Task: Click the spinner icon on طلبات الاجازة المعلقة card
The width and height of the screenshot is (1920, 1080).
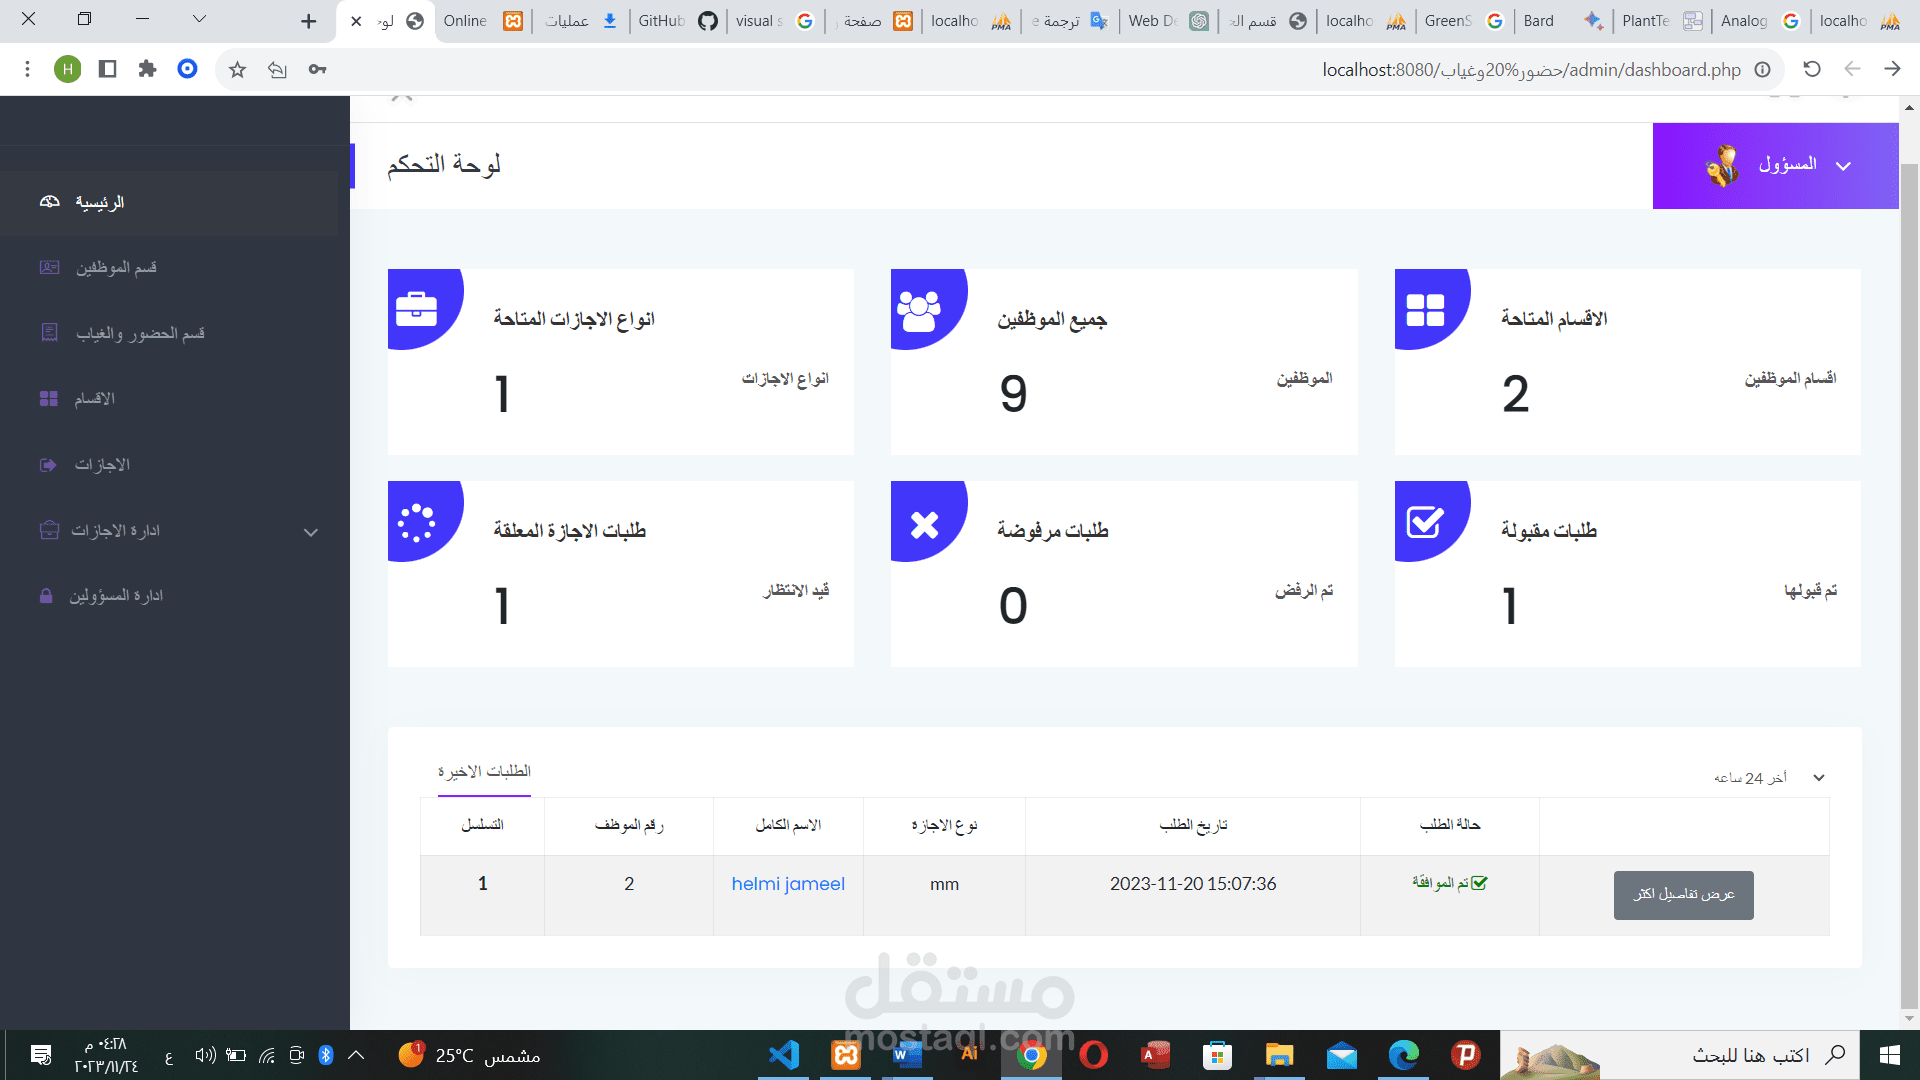Action: point(417,522)
